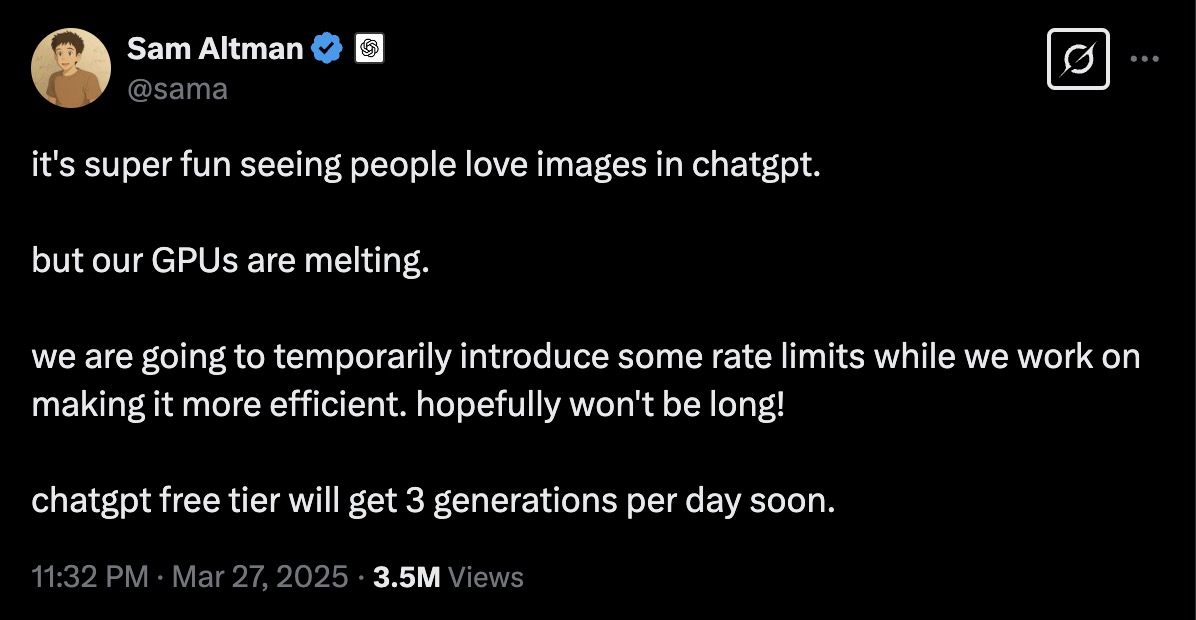Click the Sam Altman display name
Viewport: 1196px width, 620px height.
215,49
